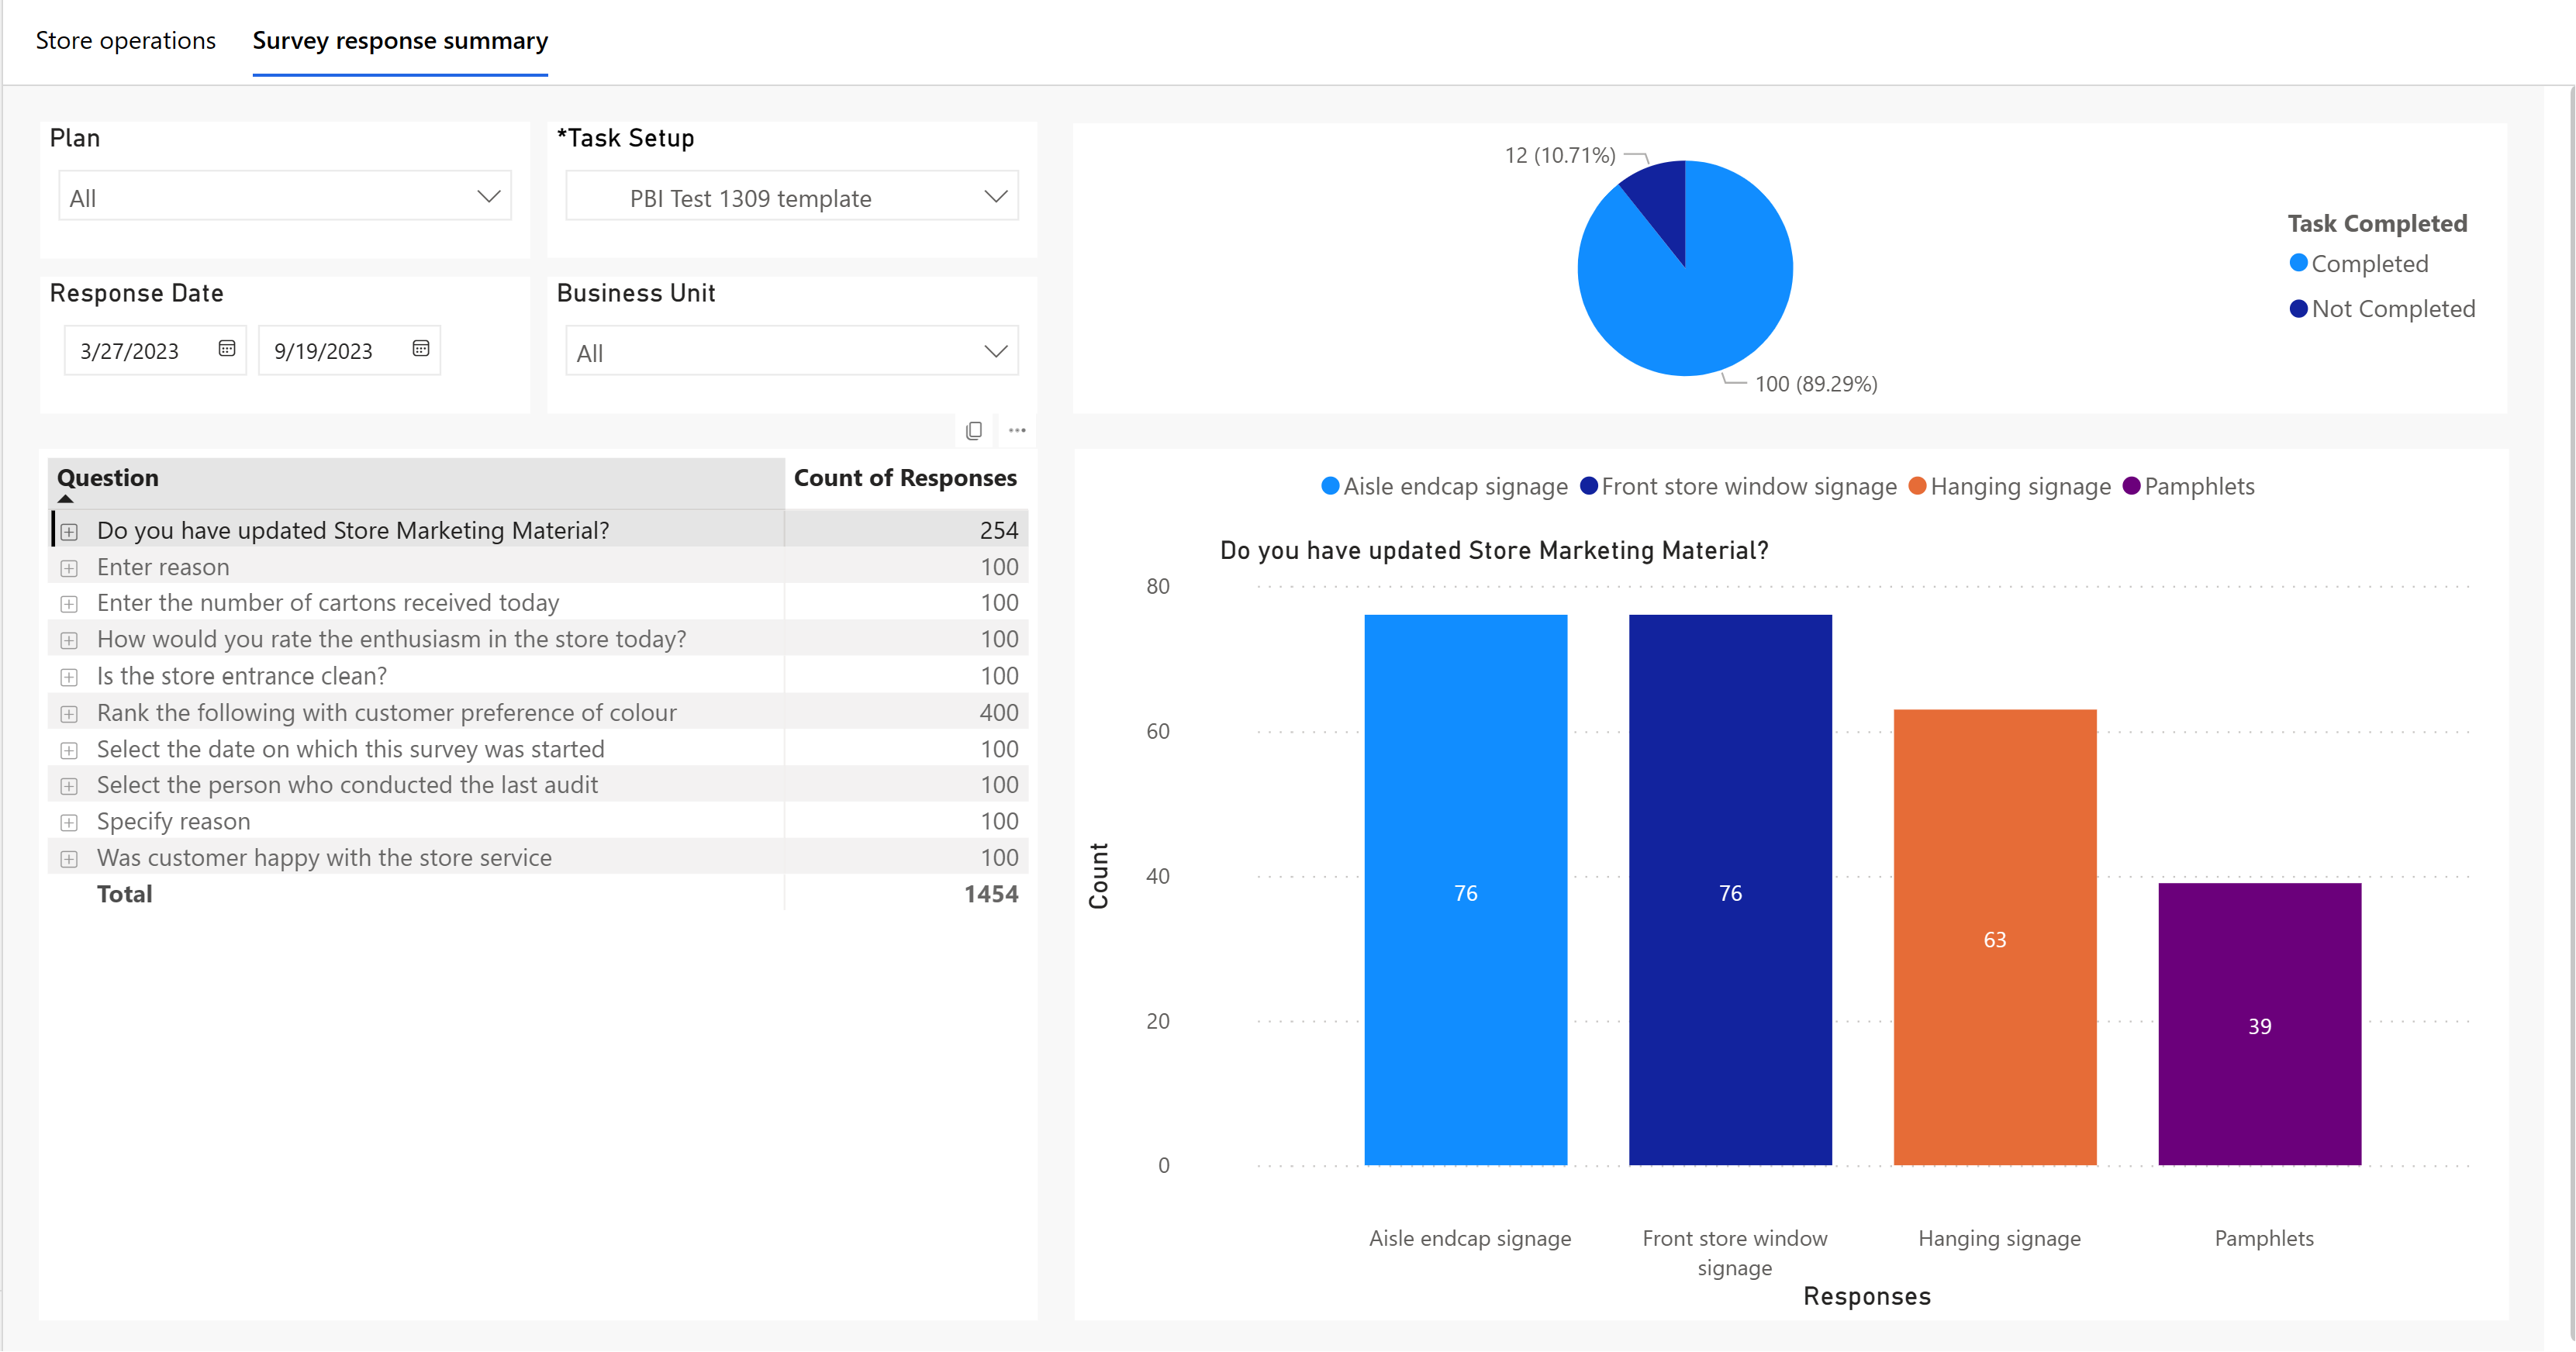Select the Survey response summary tab

click(x=400, y=41)
